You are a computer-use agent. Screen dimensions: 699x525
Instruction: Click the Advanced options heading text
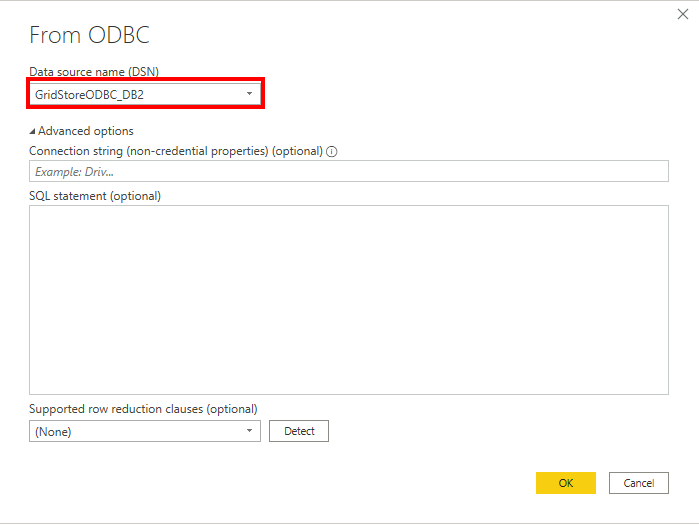click(x=86, y=131)
